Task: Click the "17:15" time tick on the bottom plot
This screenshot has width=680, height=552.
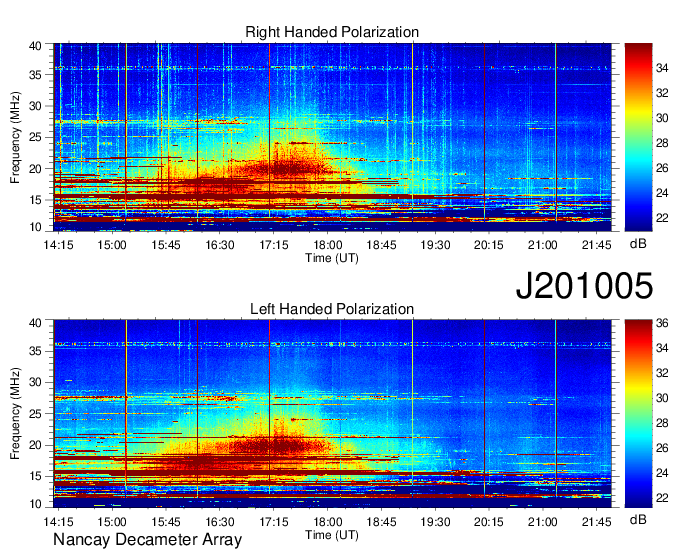Action: (274, 522)
